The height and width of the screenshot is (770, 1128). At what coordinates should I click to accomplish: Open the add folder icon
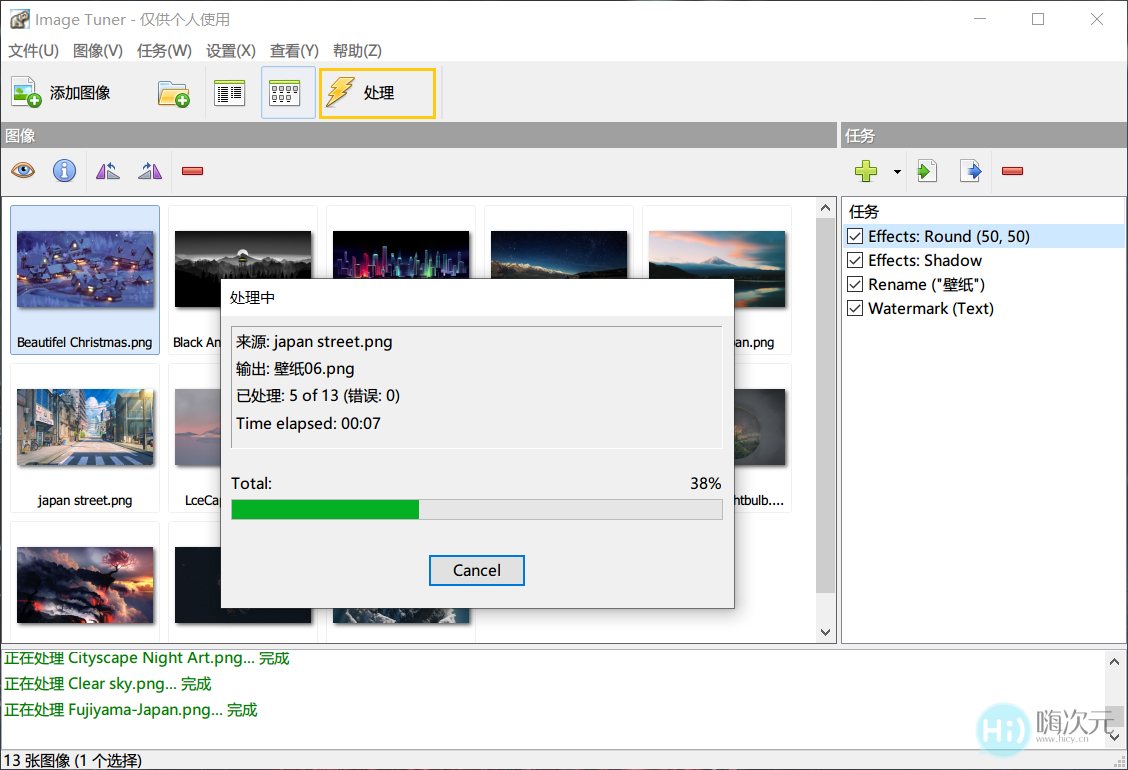[174, 92]
